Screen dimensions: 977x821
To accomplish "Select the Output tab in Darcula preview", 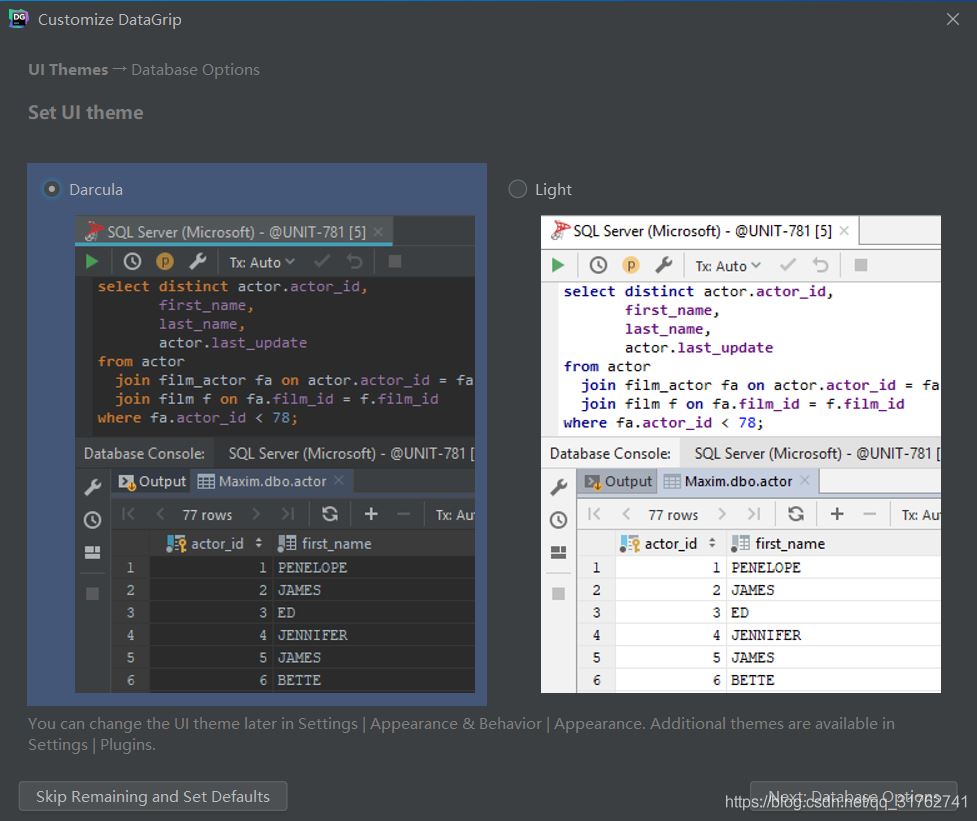I will [153, 481].
